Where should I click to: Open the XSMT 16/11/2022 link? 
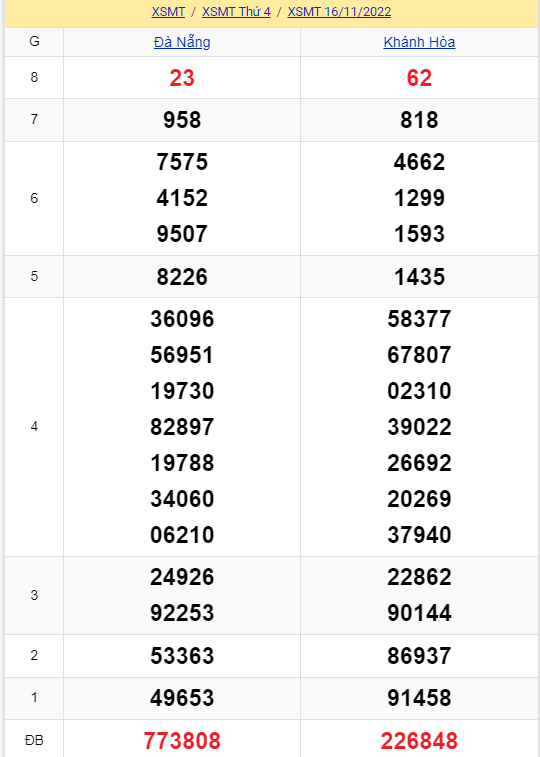point(339,12)
